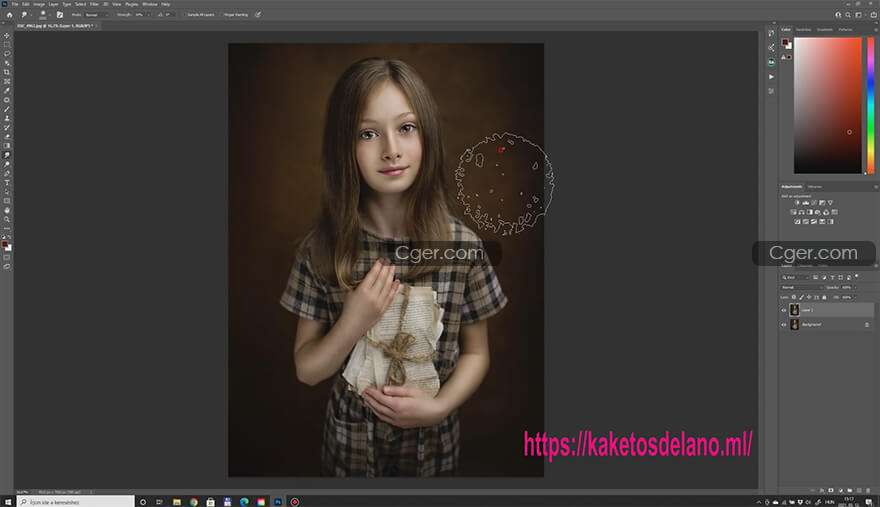Select the Clone Stamp tool
This screenshot has height=507, width=880.
(x=7, y=118)
